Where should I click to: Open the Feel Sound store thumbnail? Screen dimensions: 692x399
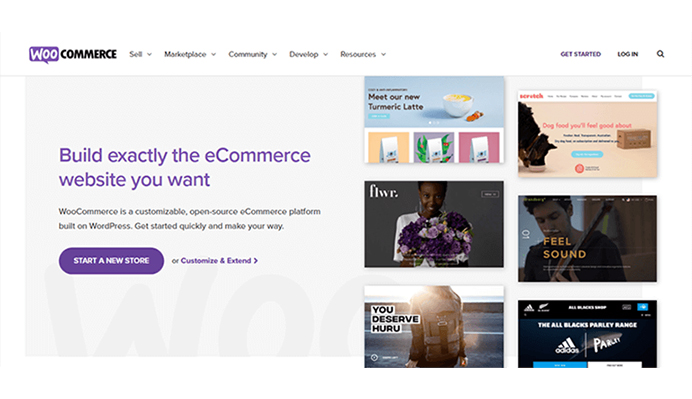click(x=587, y=238)
